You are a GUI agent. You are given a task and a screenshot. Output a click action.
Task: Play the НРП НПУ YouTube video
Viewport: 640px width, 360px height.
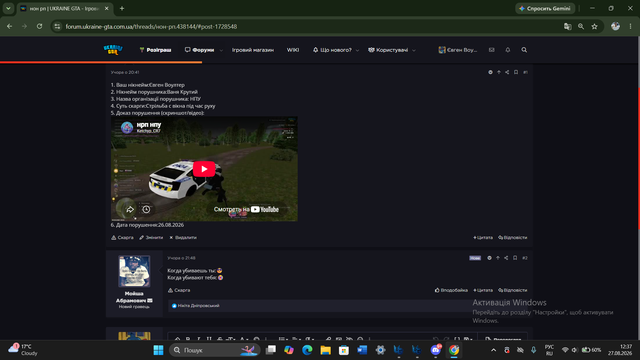point(204,169)
